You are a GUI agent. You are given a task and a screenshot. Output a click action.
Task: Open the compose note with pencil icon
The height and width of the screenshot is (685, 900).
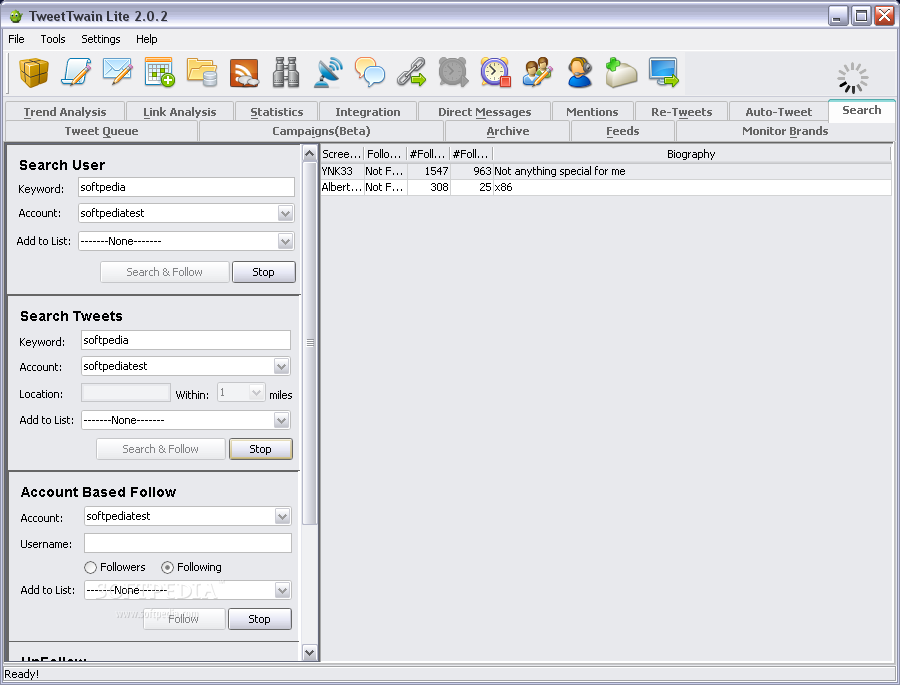pyautogui.click(x=76, y=73)
